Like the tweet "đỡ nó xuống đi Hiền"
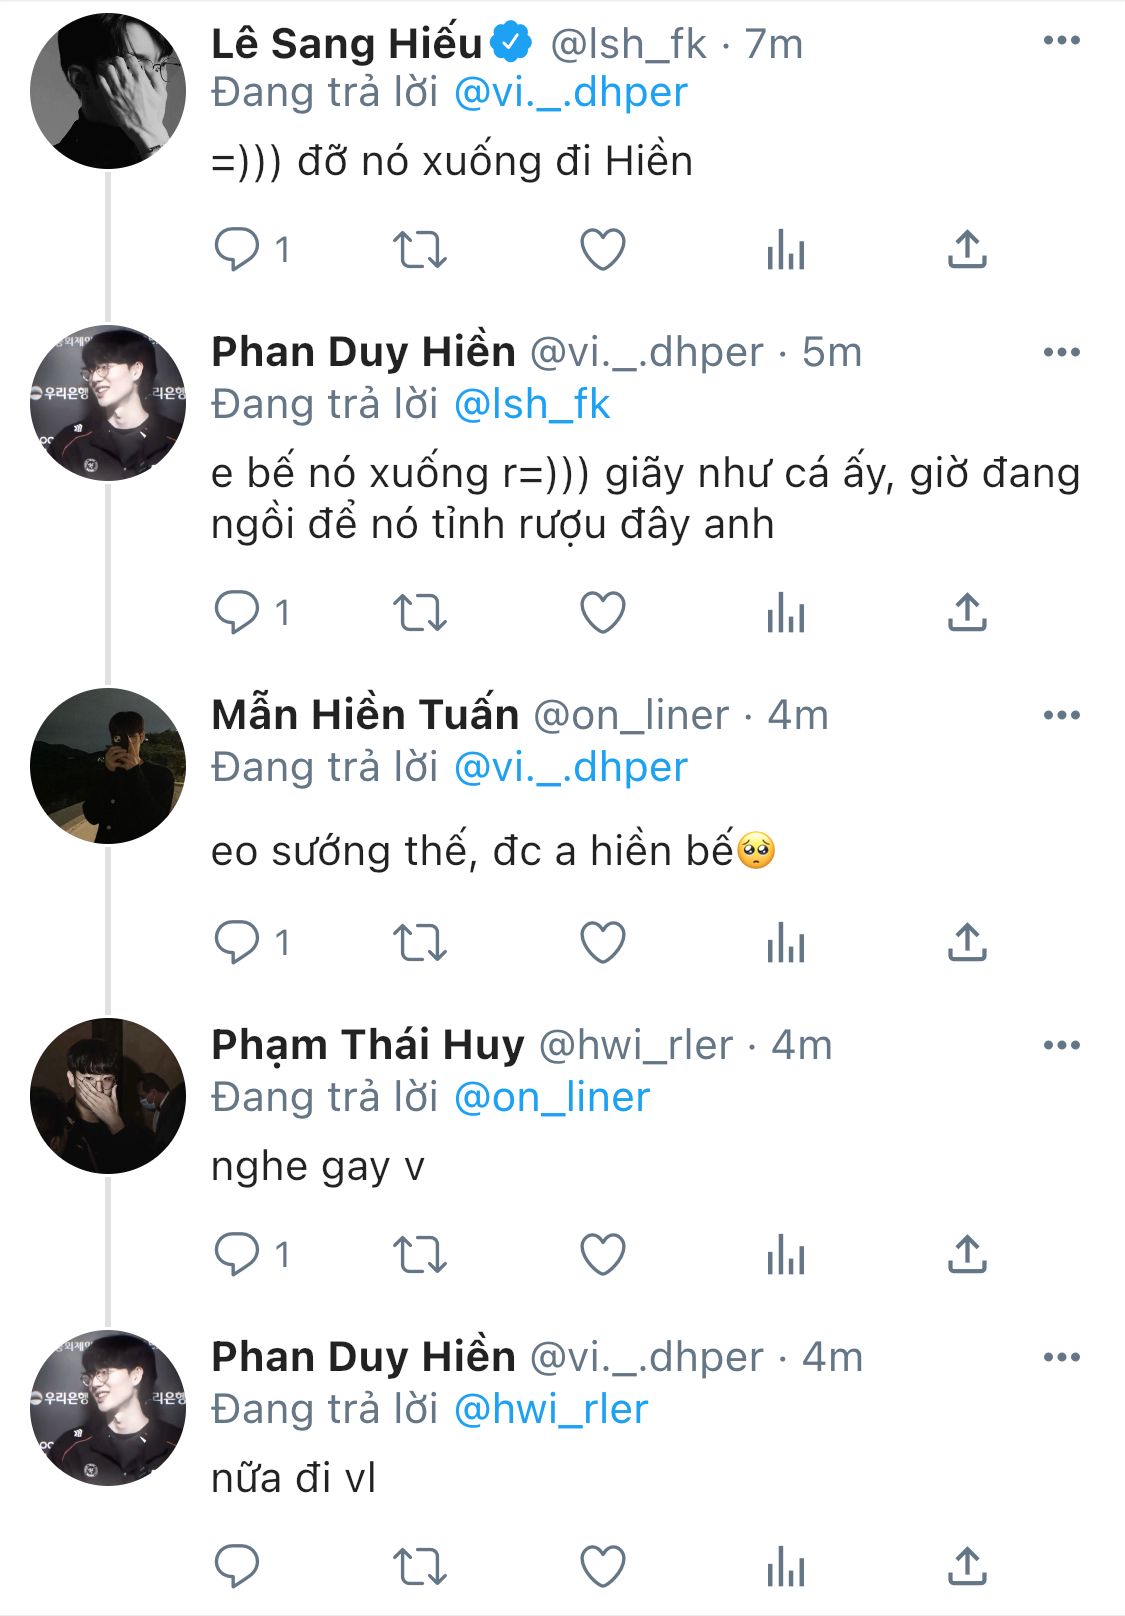The image size is (1125, 1616). pos(603,249)
